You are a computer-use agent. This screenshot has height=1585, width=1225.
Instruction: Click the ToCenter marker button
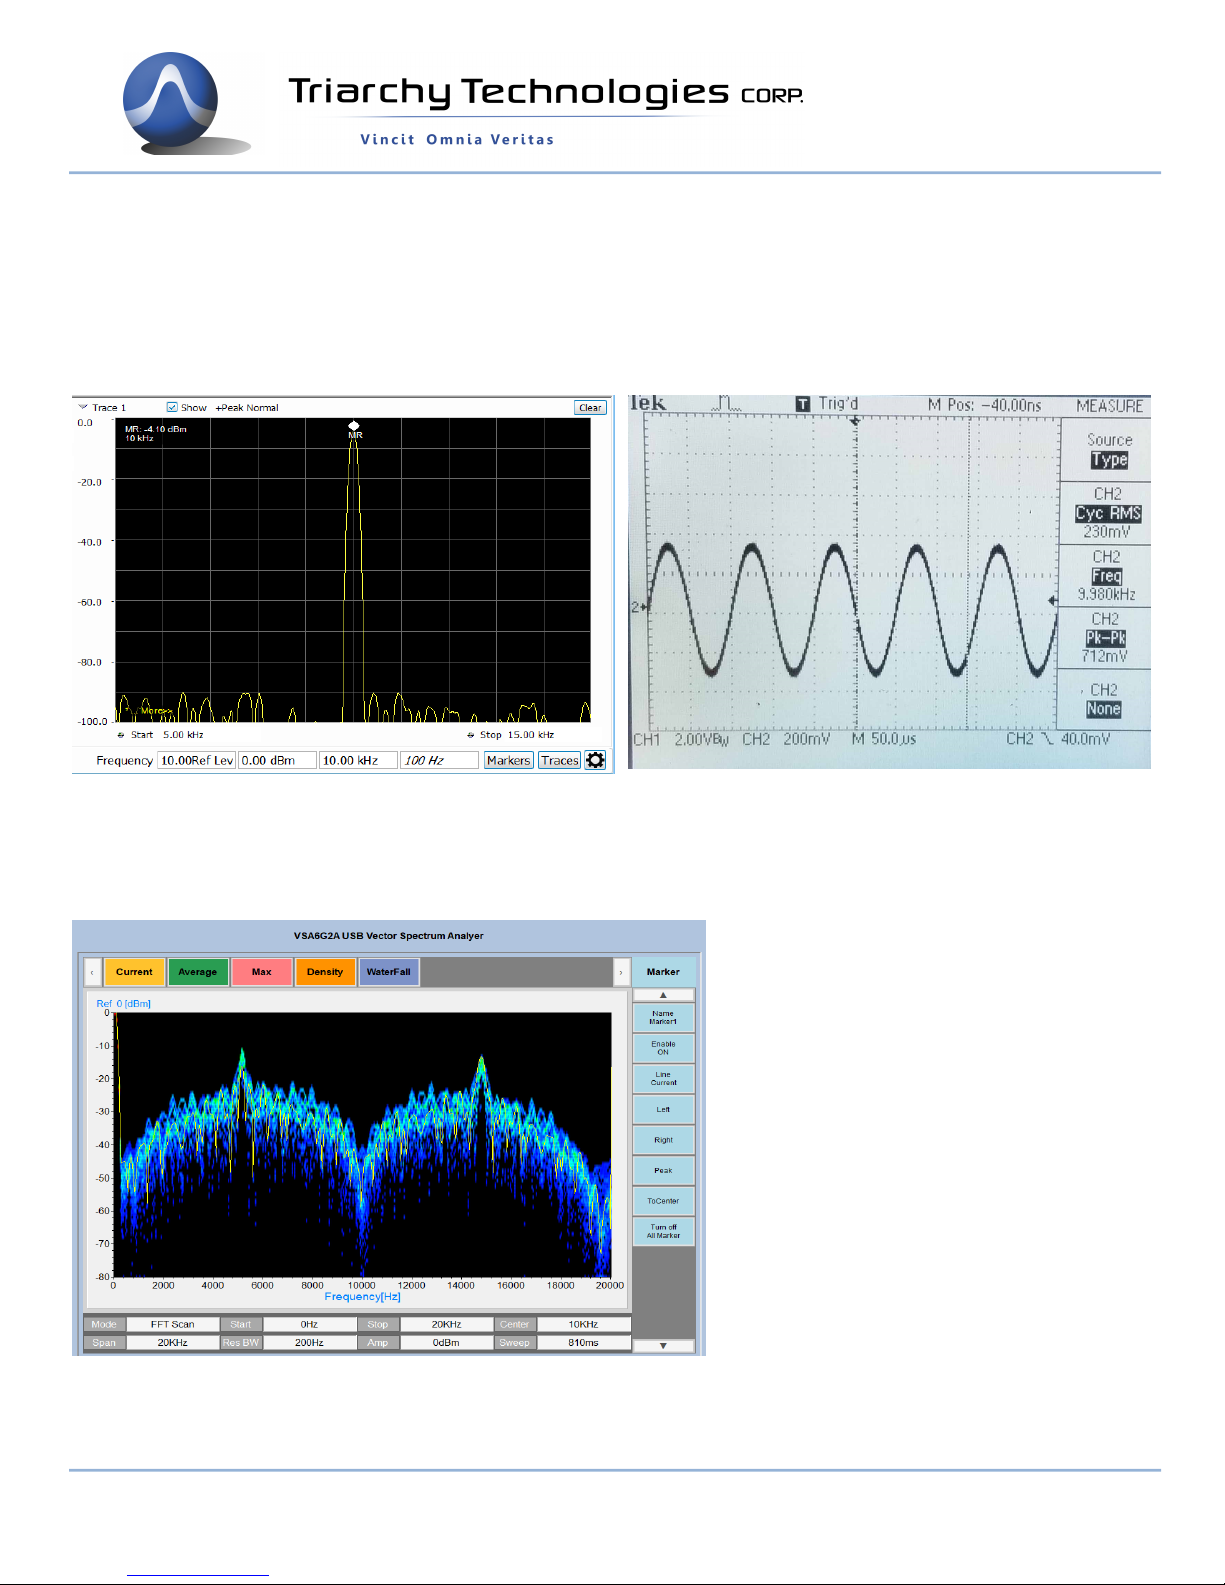(663, 1201)
